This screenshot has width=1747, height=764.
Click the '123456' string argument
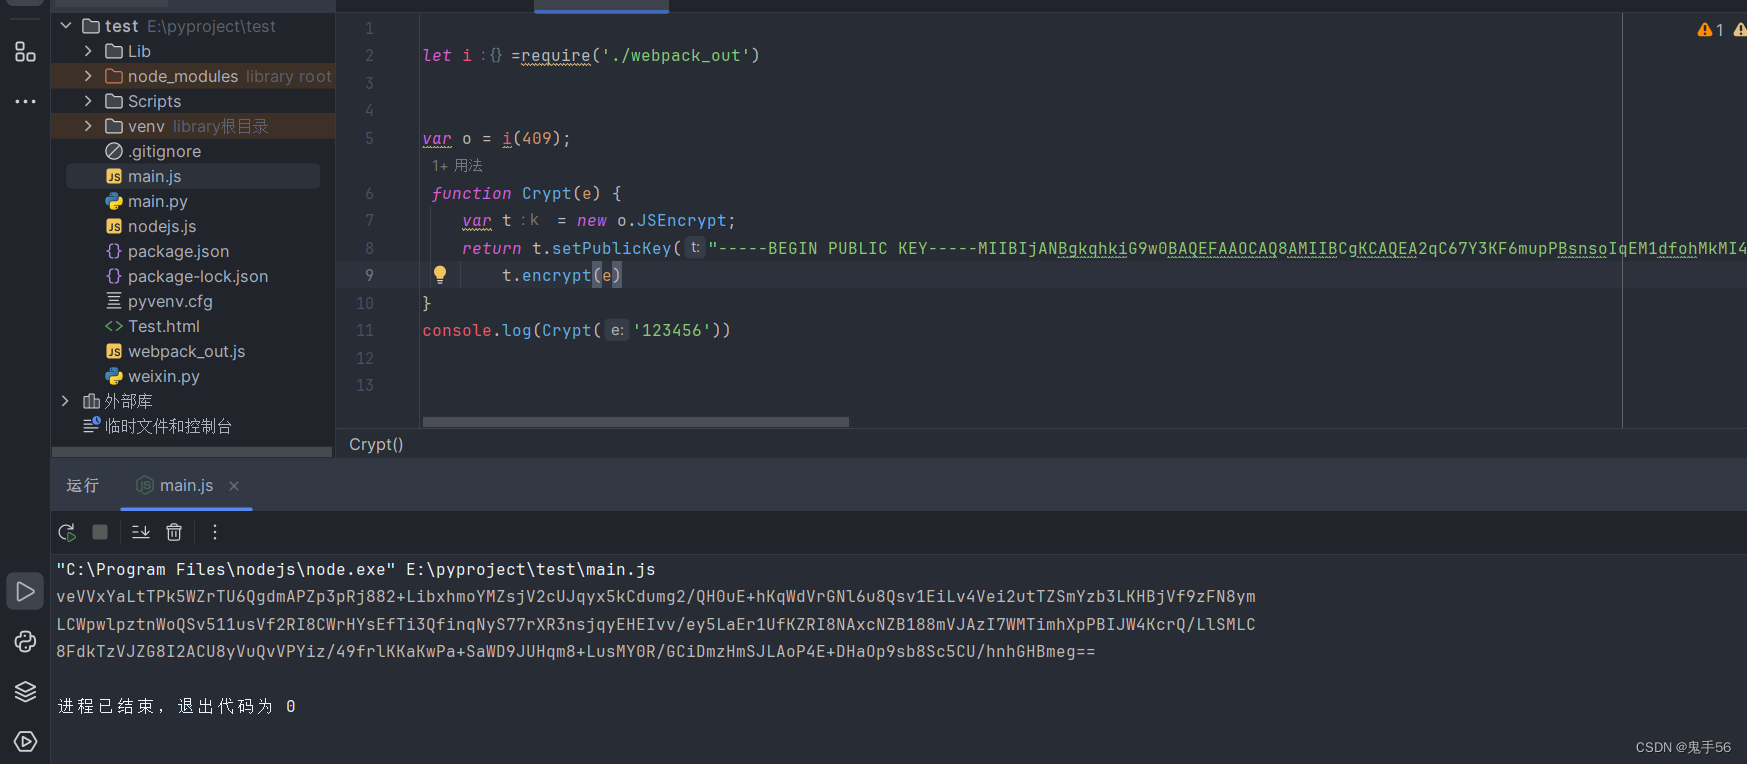point(671,330)
